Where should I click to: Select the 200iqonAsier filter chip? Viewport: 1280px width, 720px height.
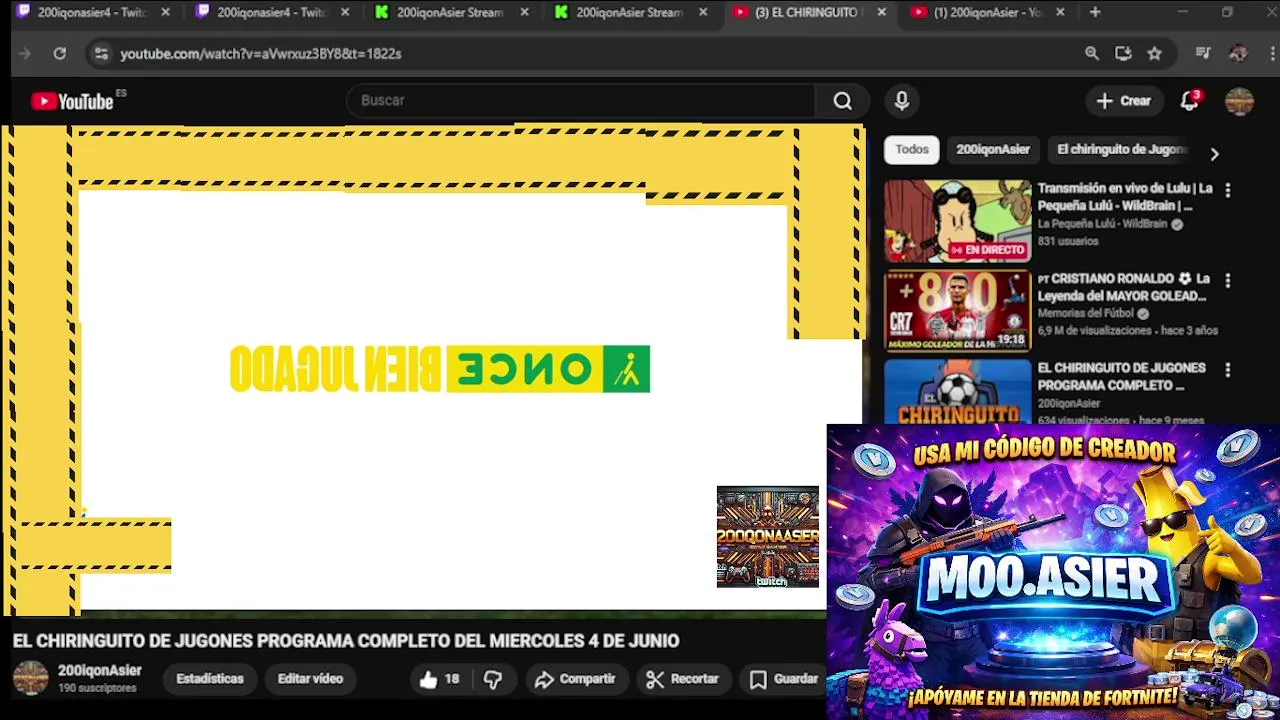pyautogui.click(x=992, y=149)
